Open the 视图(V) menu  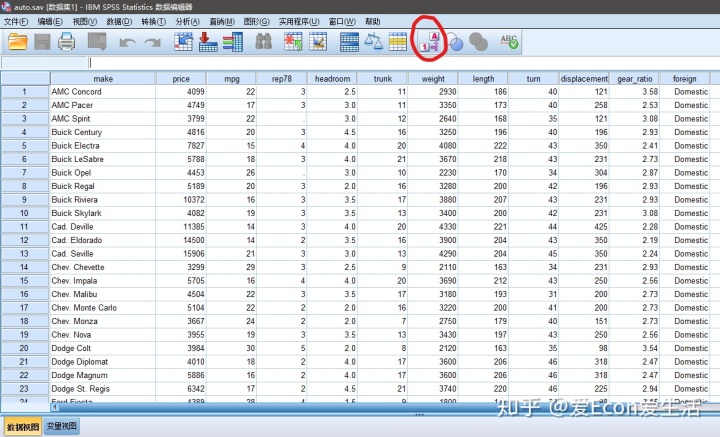(x=84, y=22)
